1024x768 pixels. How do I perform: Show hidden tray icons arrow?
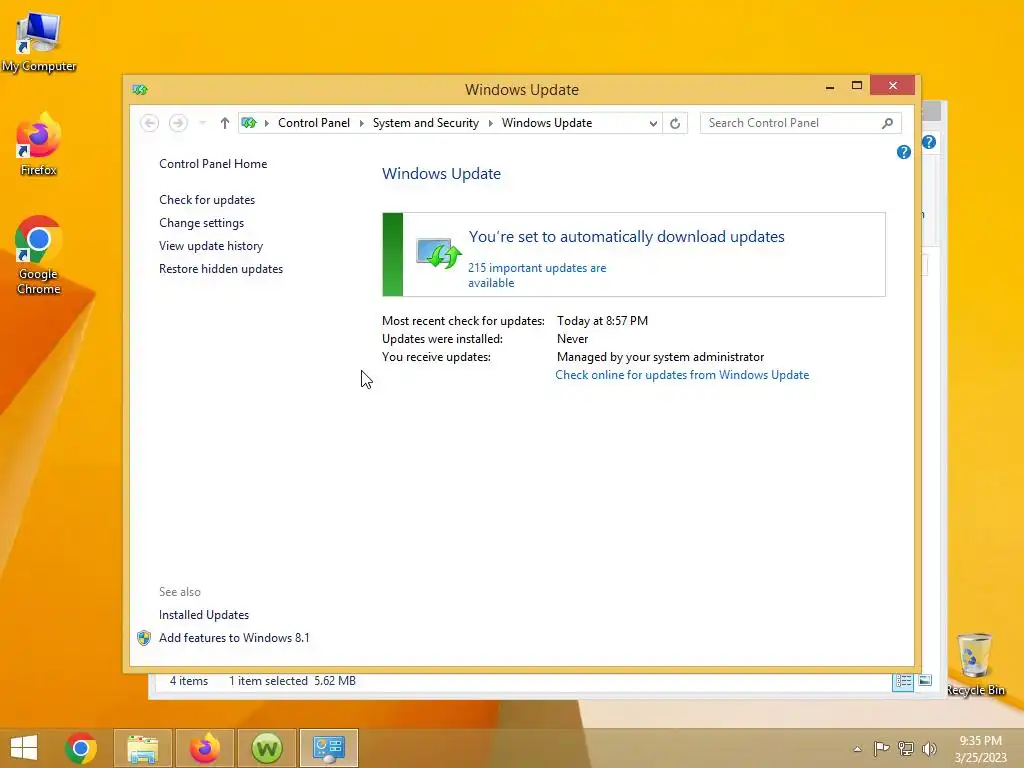(857, 749)
